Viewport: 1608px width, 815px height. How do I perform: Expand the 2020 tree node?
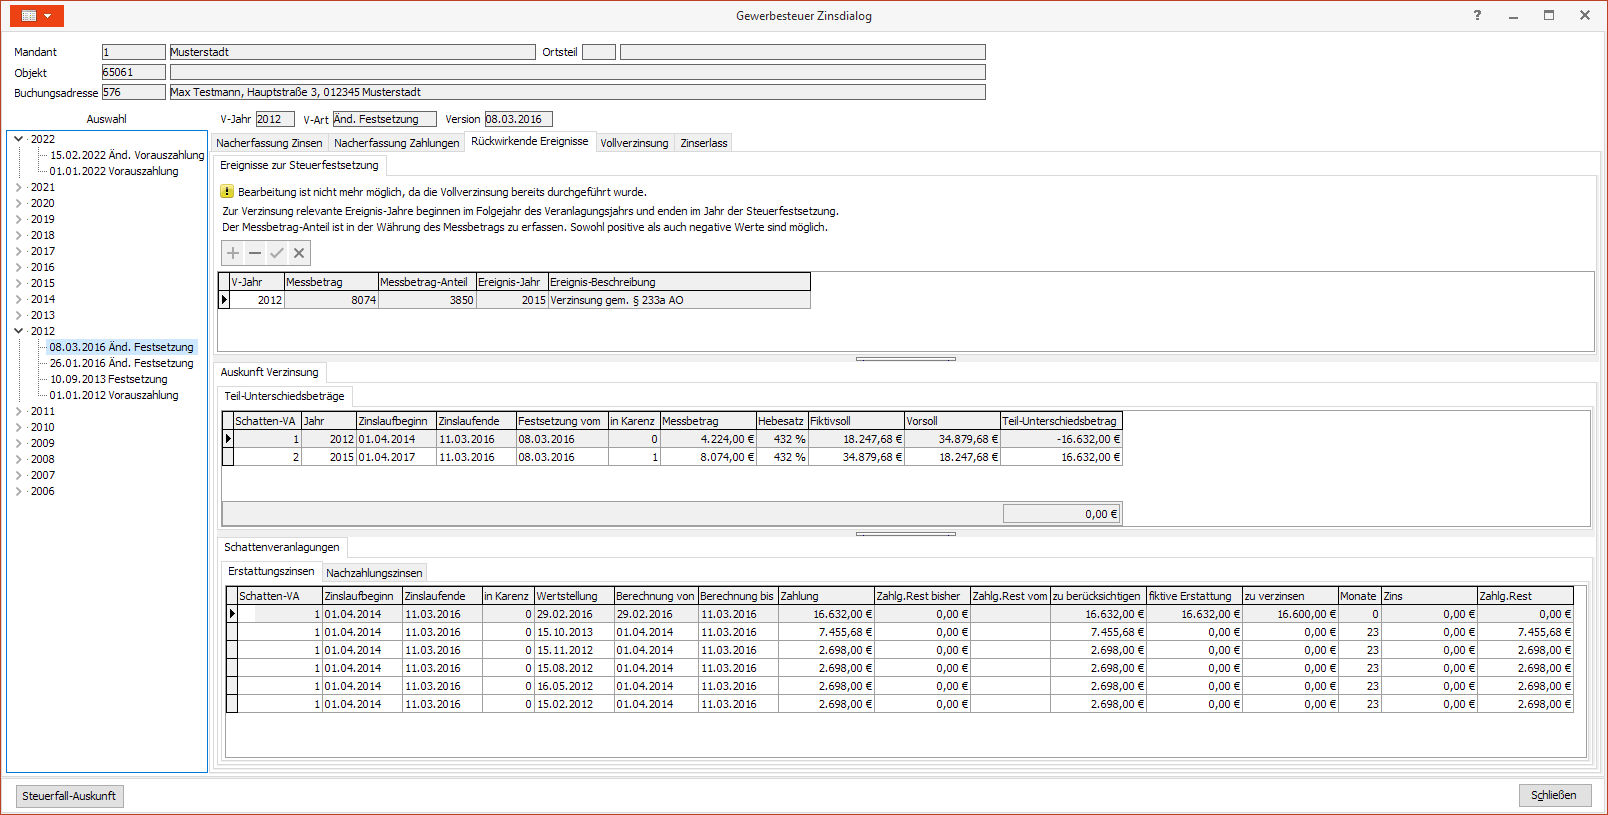point(18,203)
